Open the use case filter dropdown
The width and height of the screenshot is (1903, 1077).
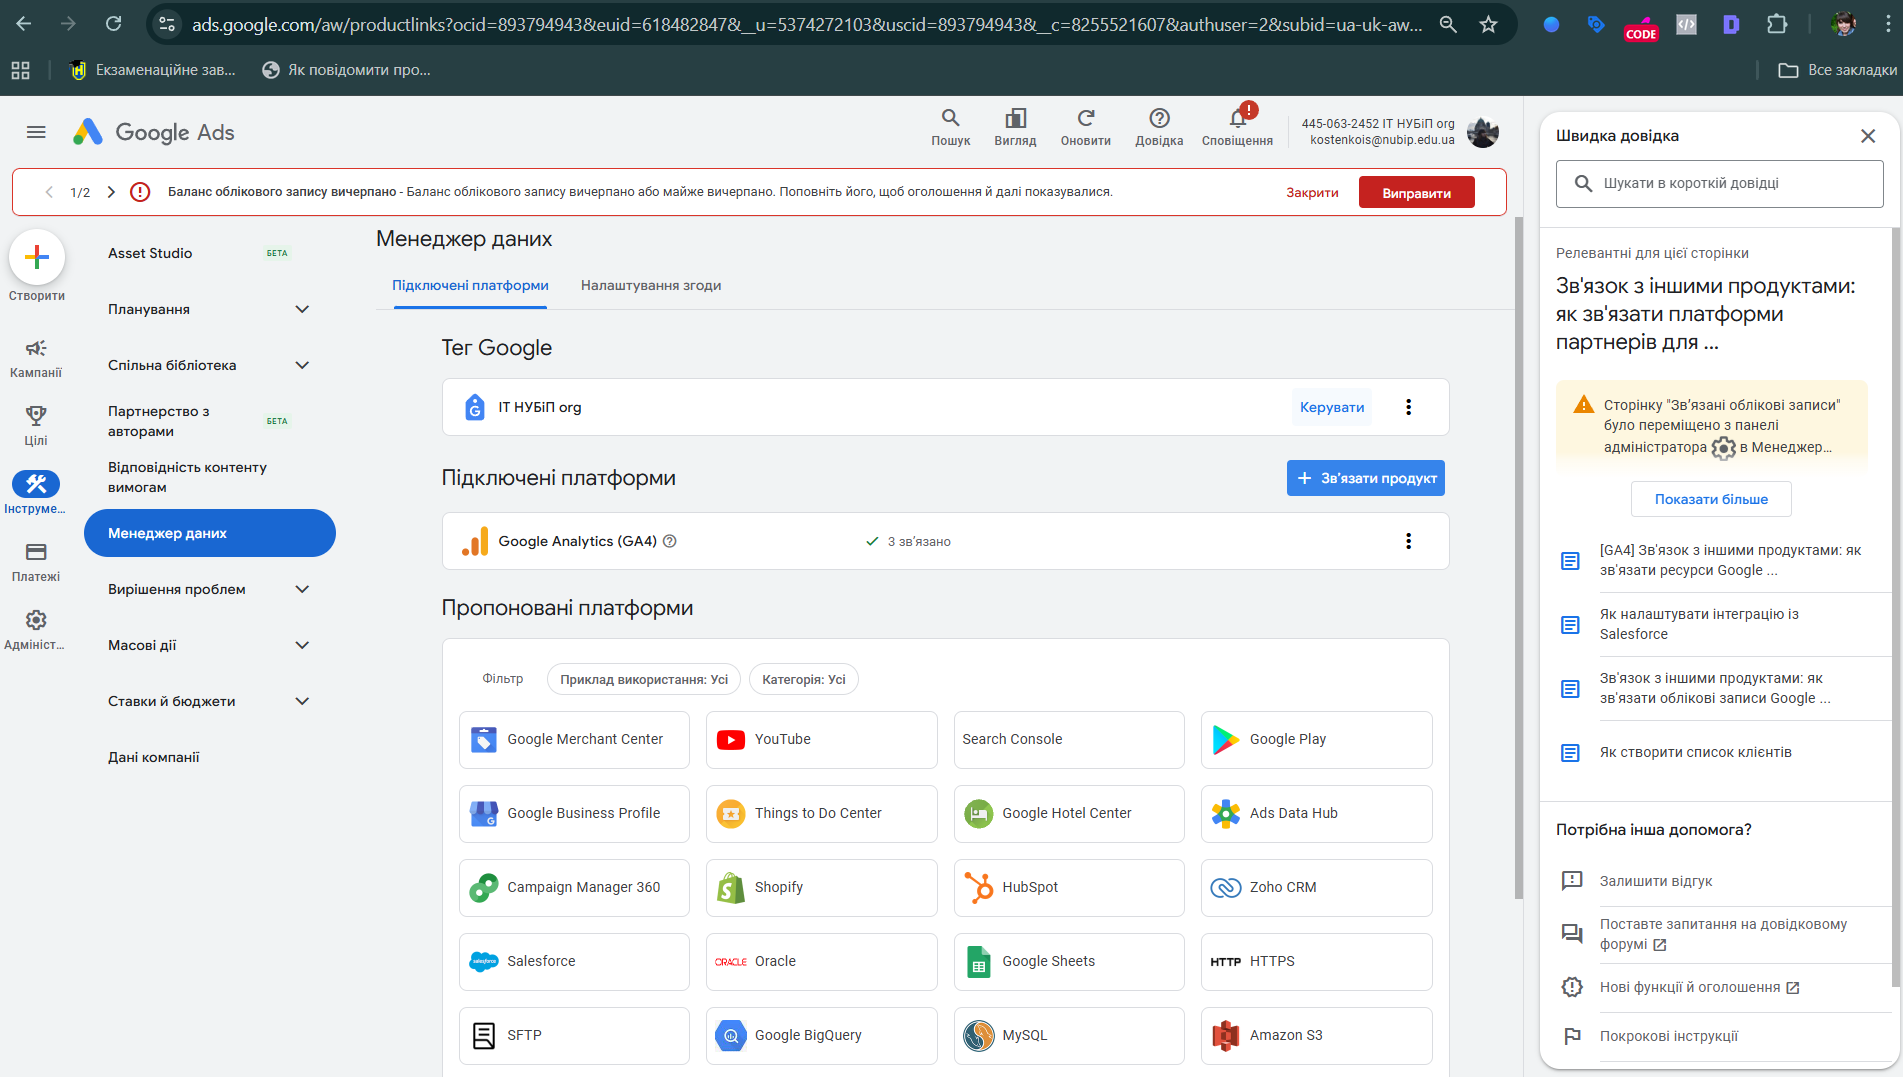(x=644, y=679)
